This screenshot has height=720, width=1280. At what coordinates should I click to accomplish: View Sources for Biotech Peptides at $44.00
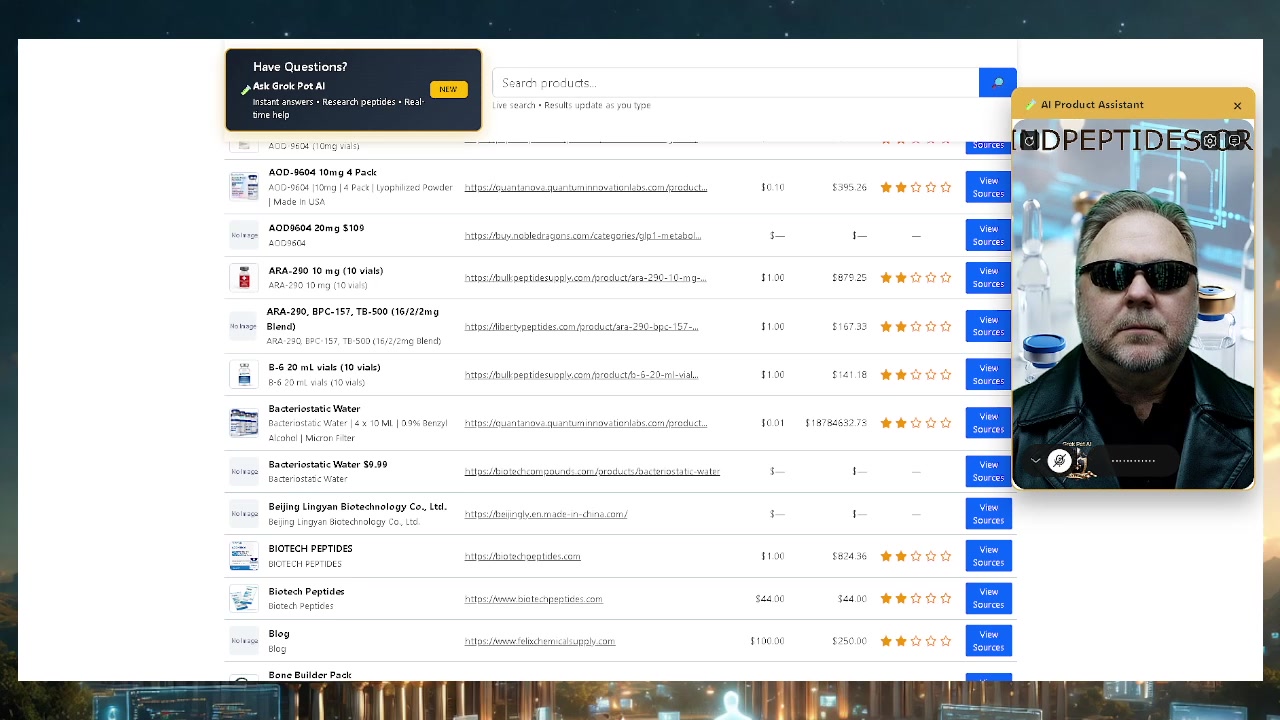point(988,598)
